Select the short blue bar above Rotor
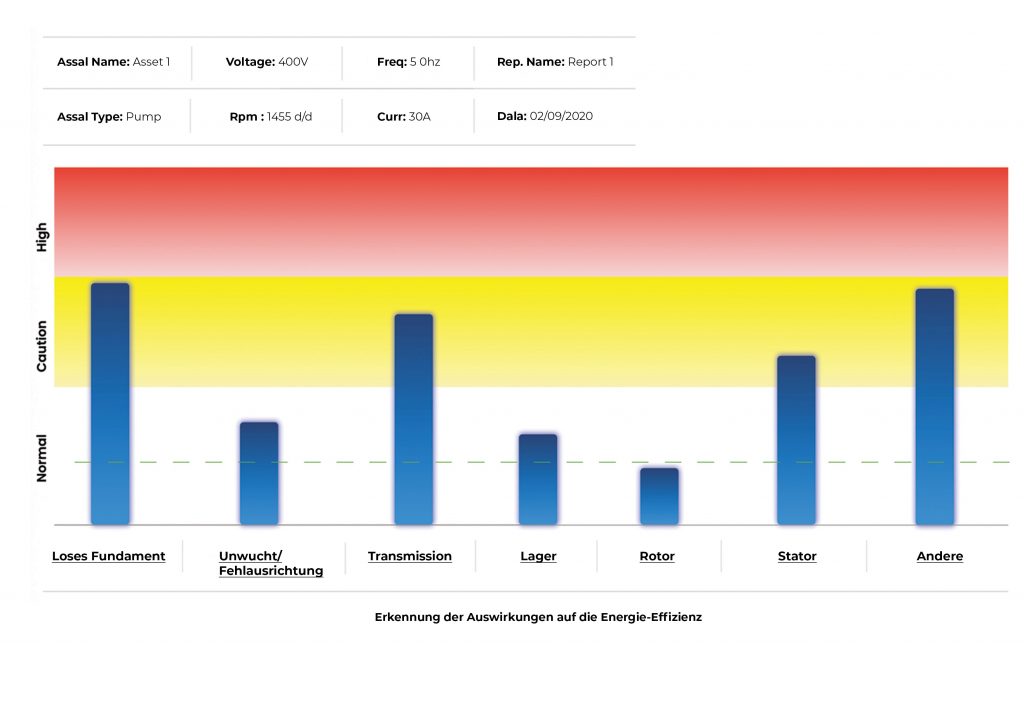This screenshot has height=724, width=1024. point(659,496)
